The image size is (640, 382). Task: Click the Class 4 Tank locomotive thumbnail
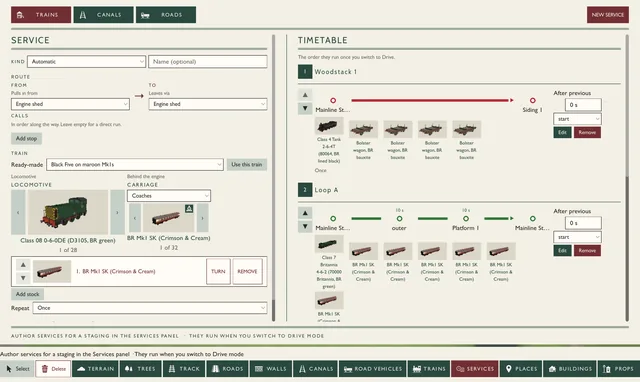[x=329, y=126]
